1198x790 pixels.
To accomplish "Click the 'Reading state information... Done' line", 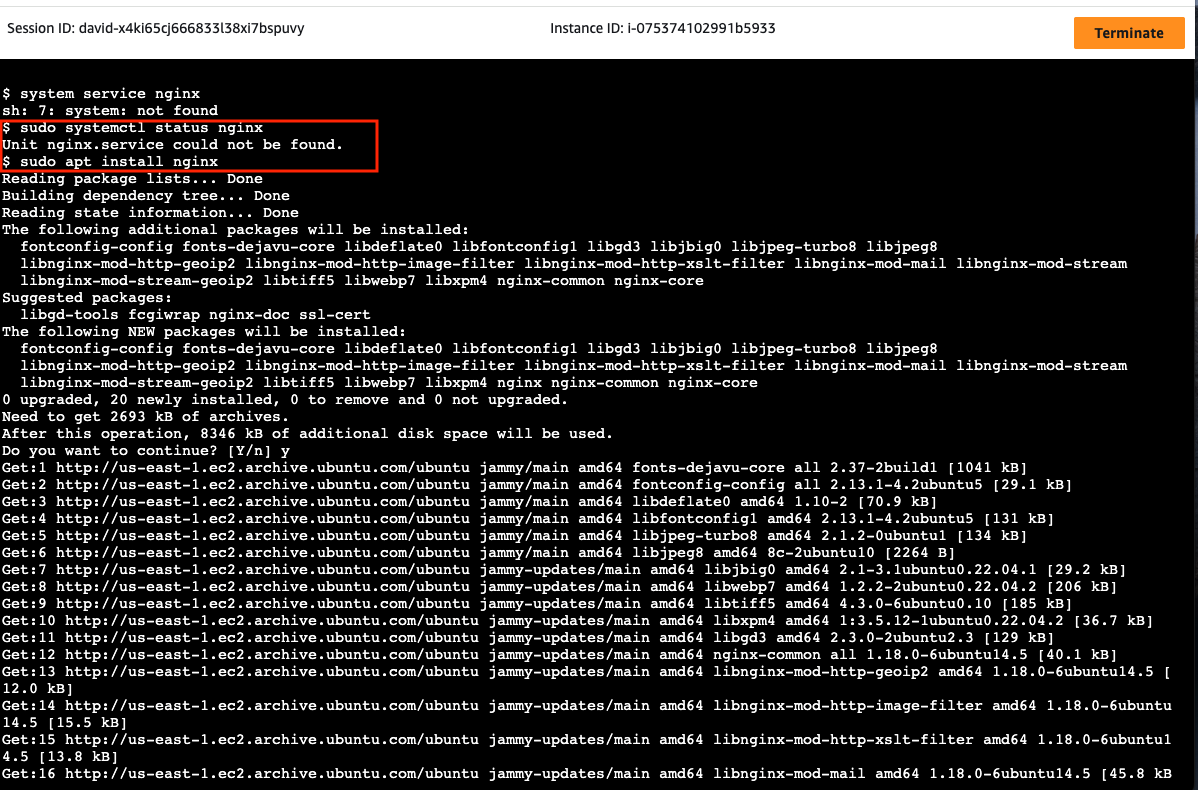I will 150,213.
